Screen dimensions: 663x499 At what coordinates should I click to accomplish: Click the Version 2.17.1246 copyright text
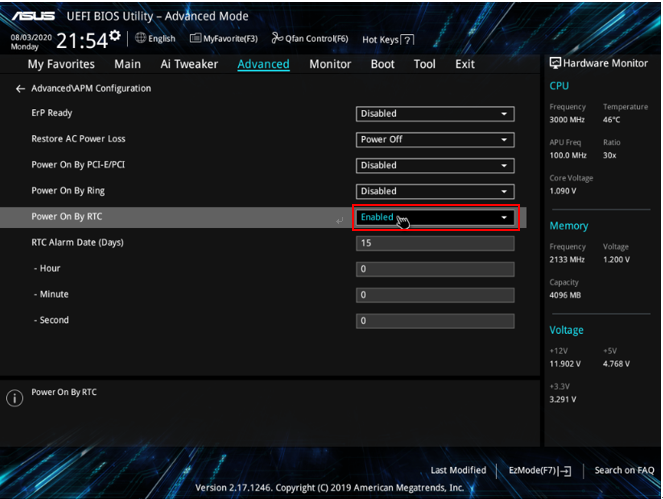[x=329, y=488]
